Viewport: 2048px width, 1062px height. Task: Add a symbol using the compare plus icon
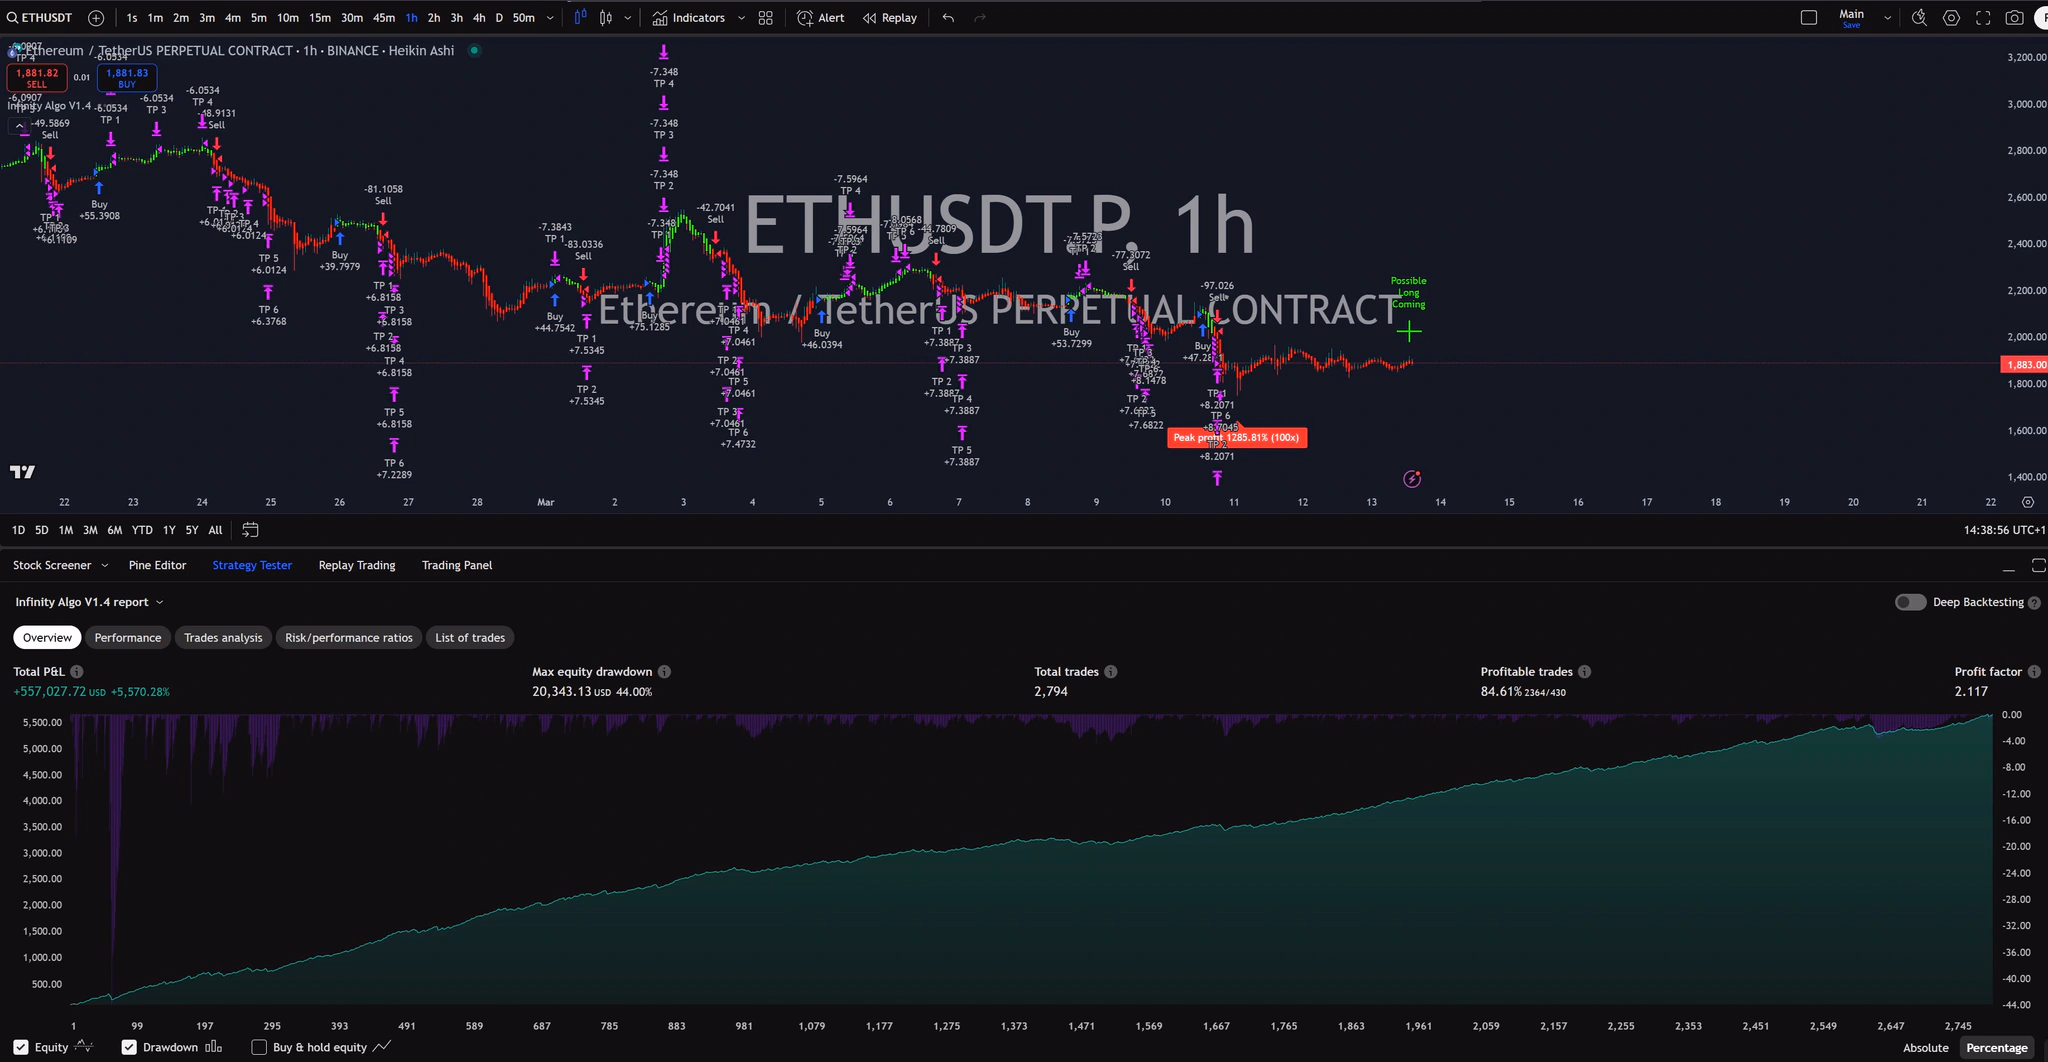(x=95, y=17)
